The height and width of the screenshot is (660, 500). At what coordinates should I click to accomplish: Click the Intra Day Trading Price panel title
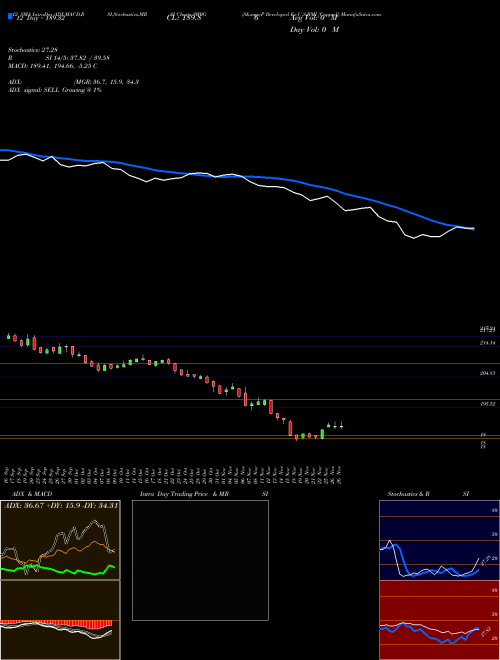click(204, 494)
